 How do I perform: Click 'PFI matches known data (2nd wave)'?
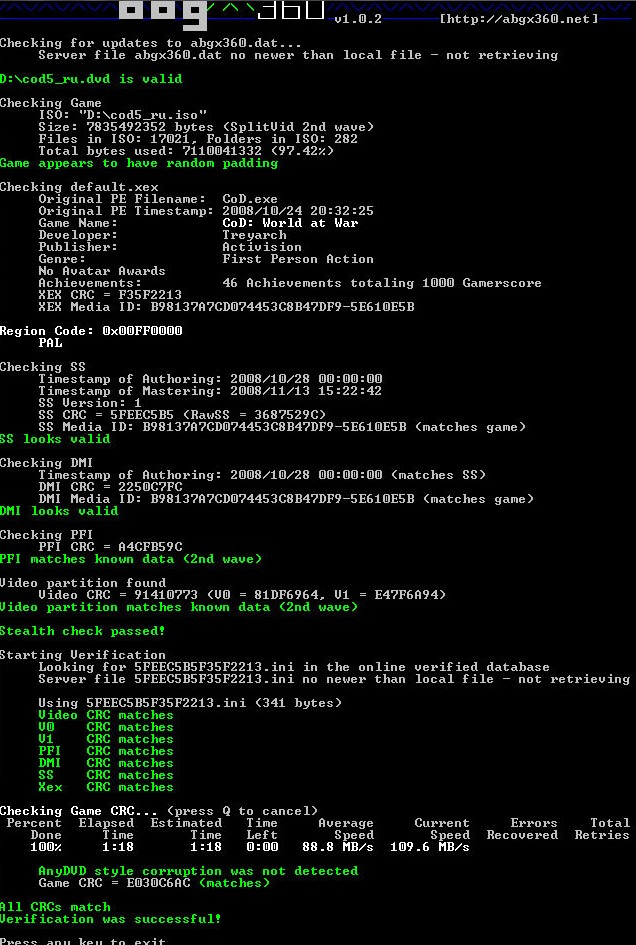(x=131, y=559)
